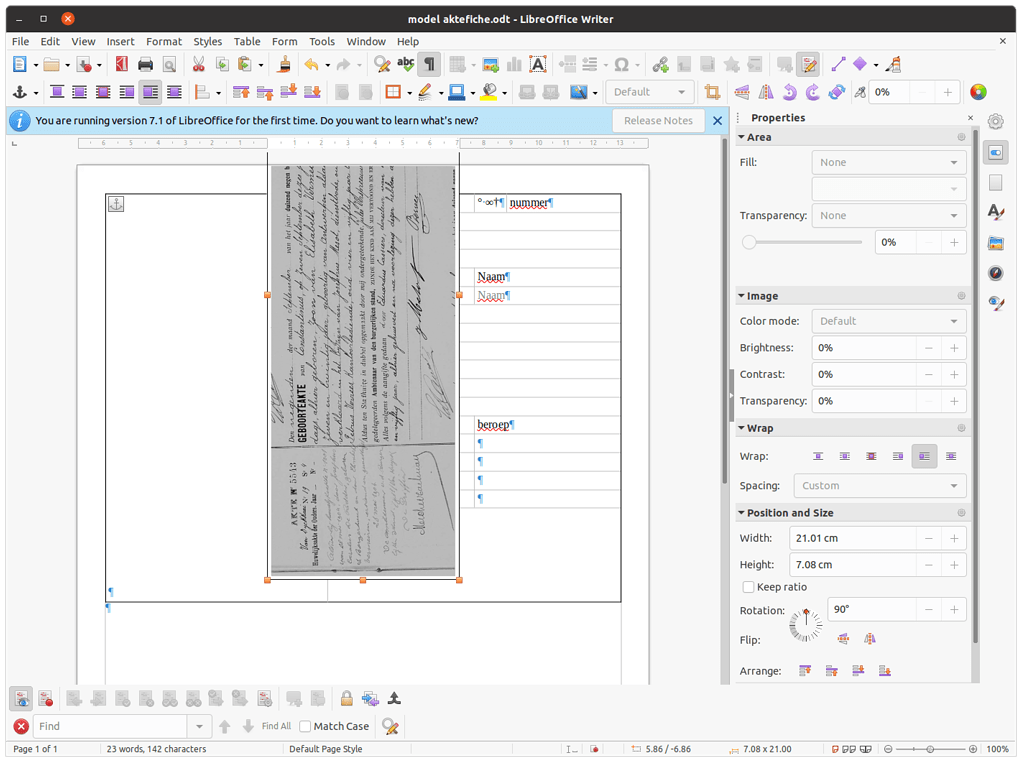Toggle the Protect lock icon in bottom toolbar

click(x=346, y=698)
